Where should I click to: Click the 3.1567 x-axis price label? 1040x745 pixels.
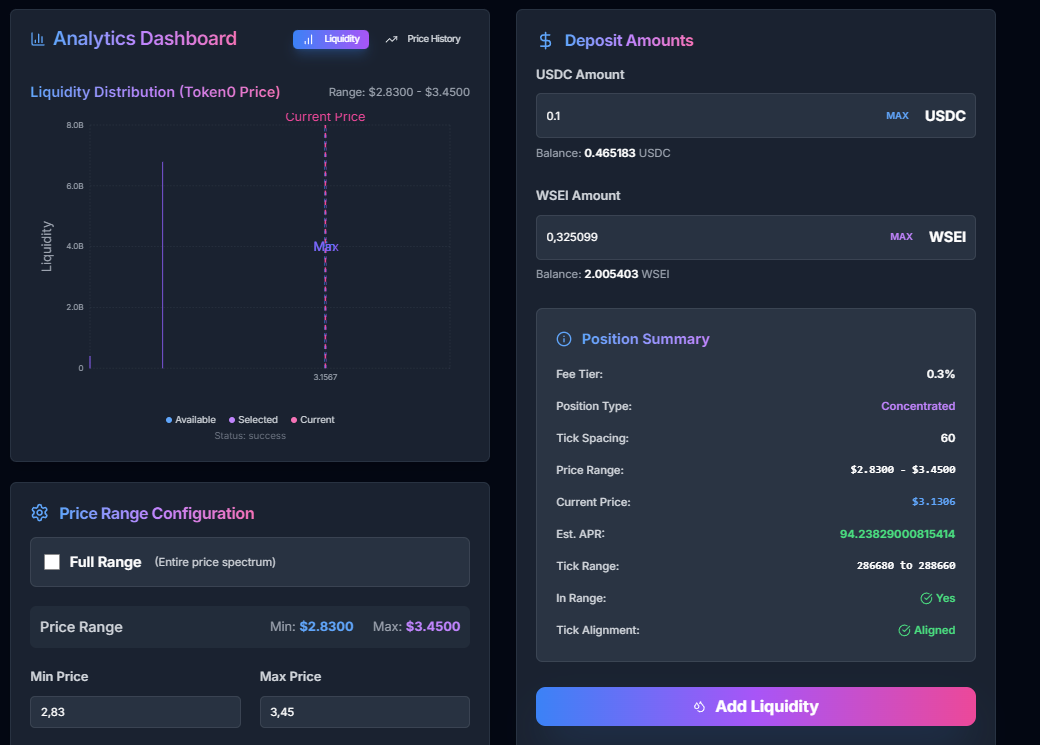325,377
